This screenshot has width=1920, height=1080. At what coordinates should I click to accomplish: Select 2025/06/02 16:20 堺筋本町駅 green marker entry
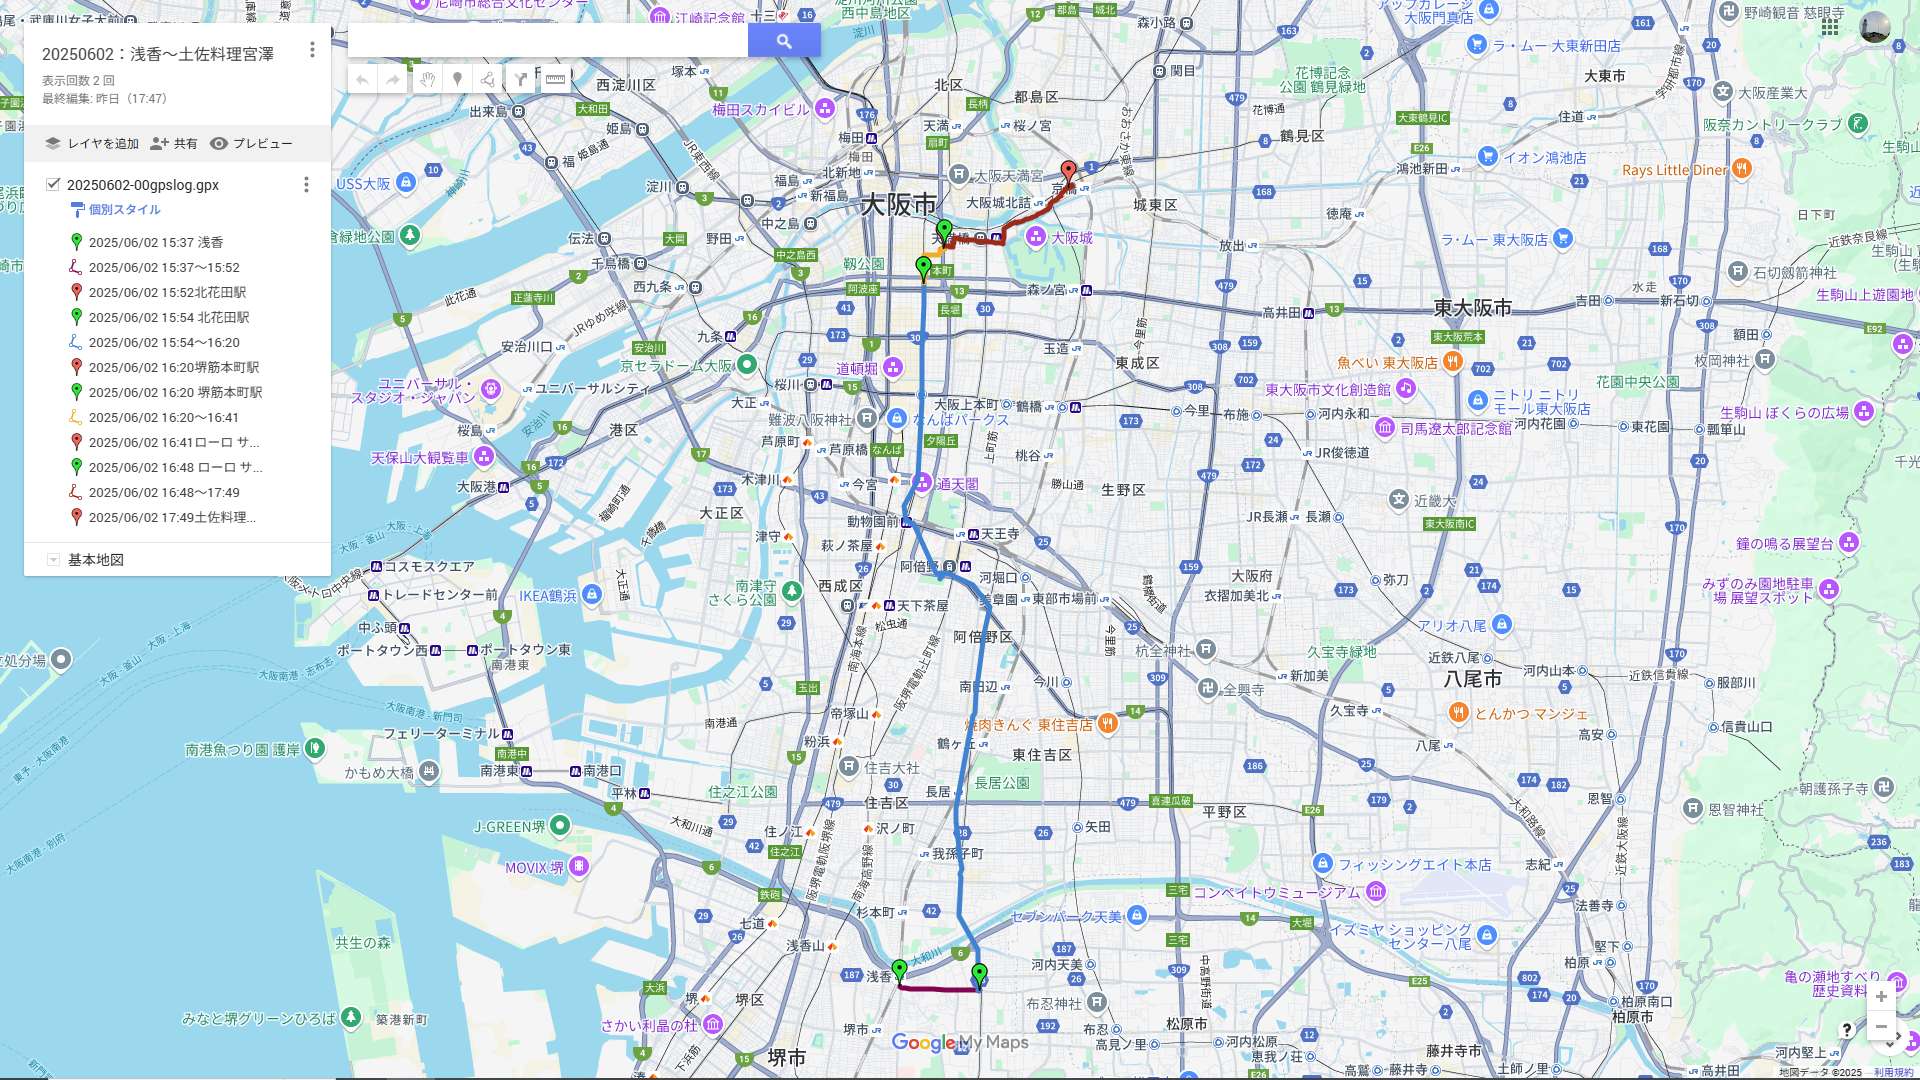pyautogui.click(x=177, y=392)
